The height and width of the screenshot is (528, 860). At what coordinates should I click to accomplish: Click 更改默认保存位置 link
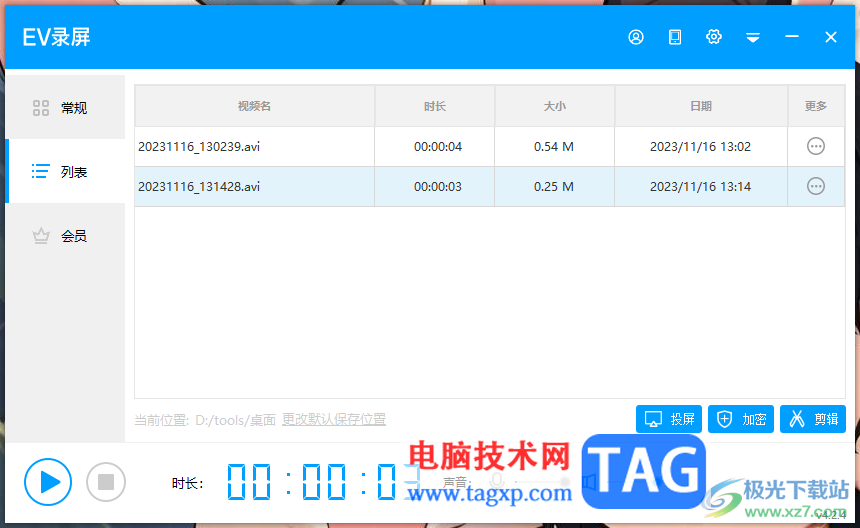(333, 419)
